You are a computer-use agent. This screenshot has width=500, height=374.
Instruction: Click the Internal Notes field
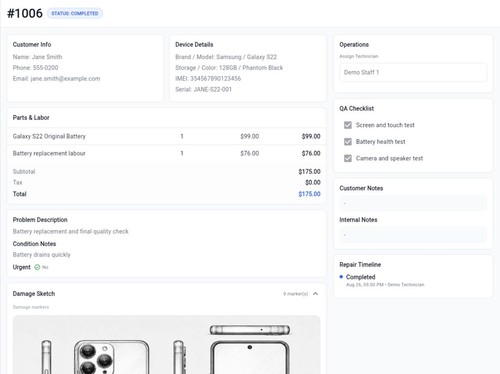tap(413, 235)
